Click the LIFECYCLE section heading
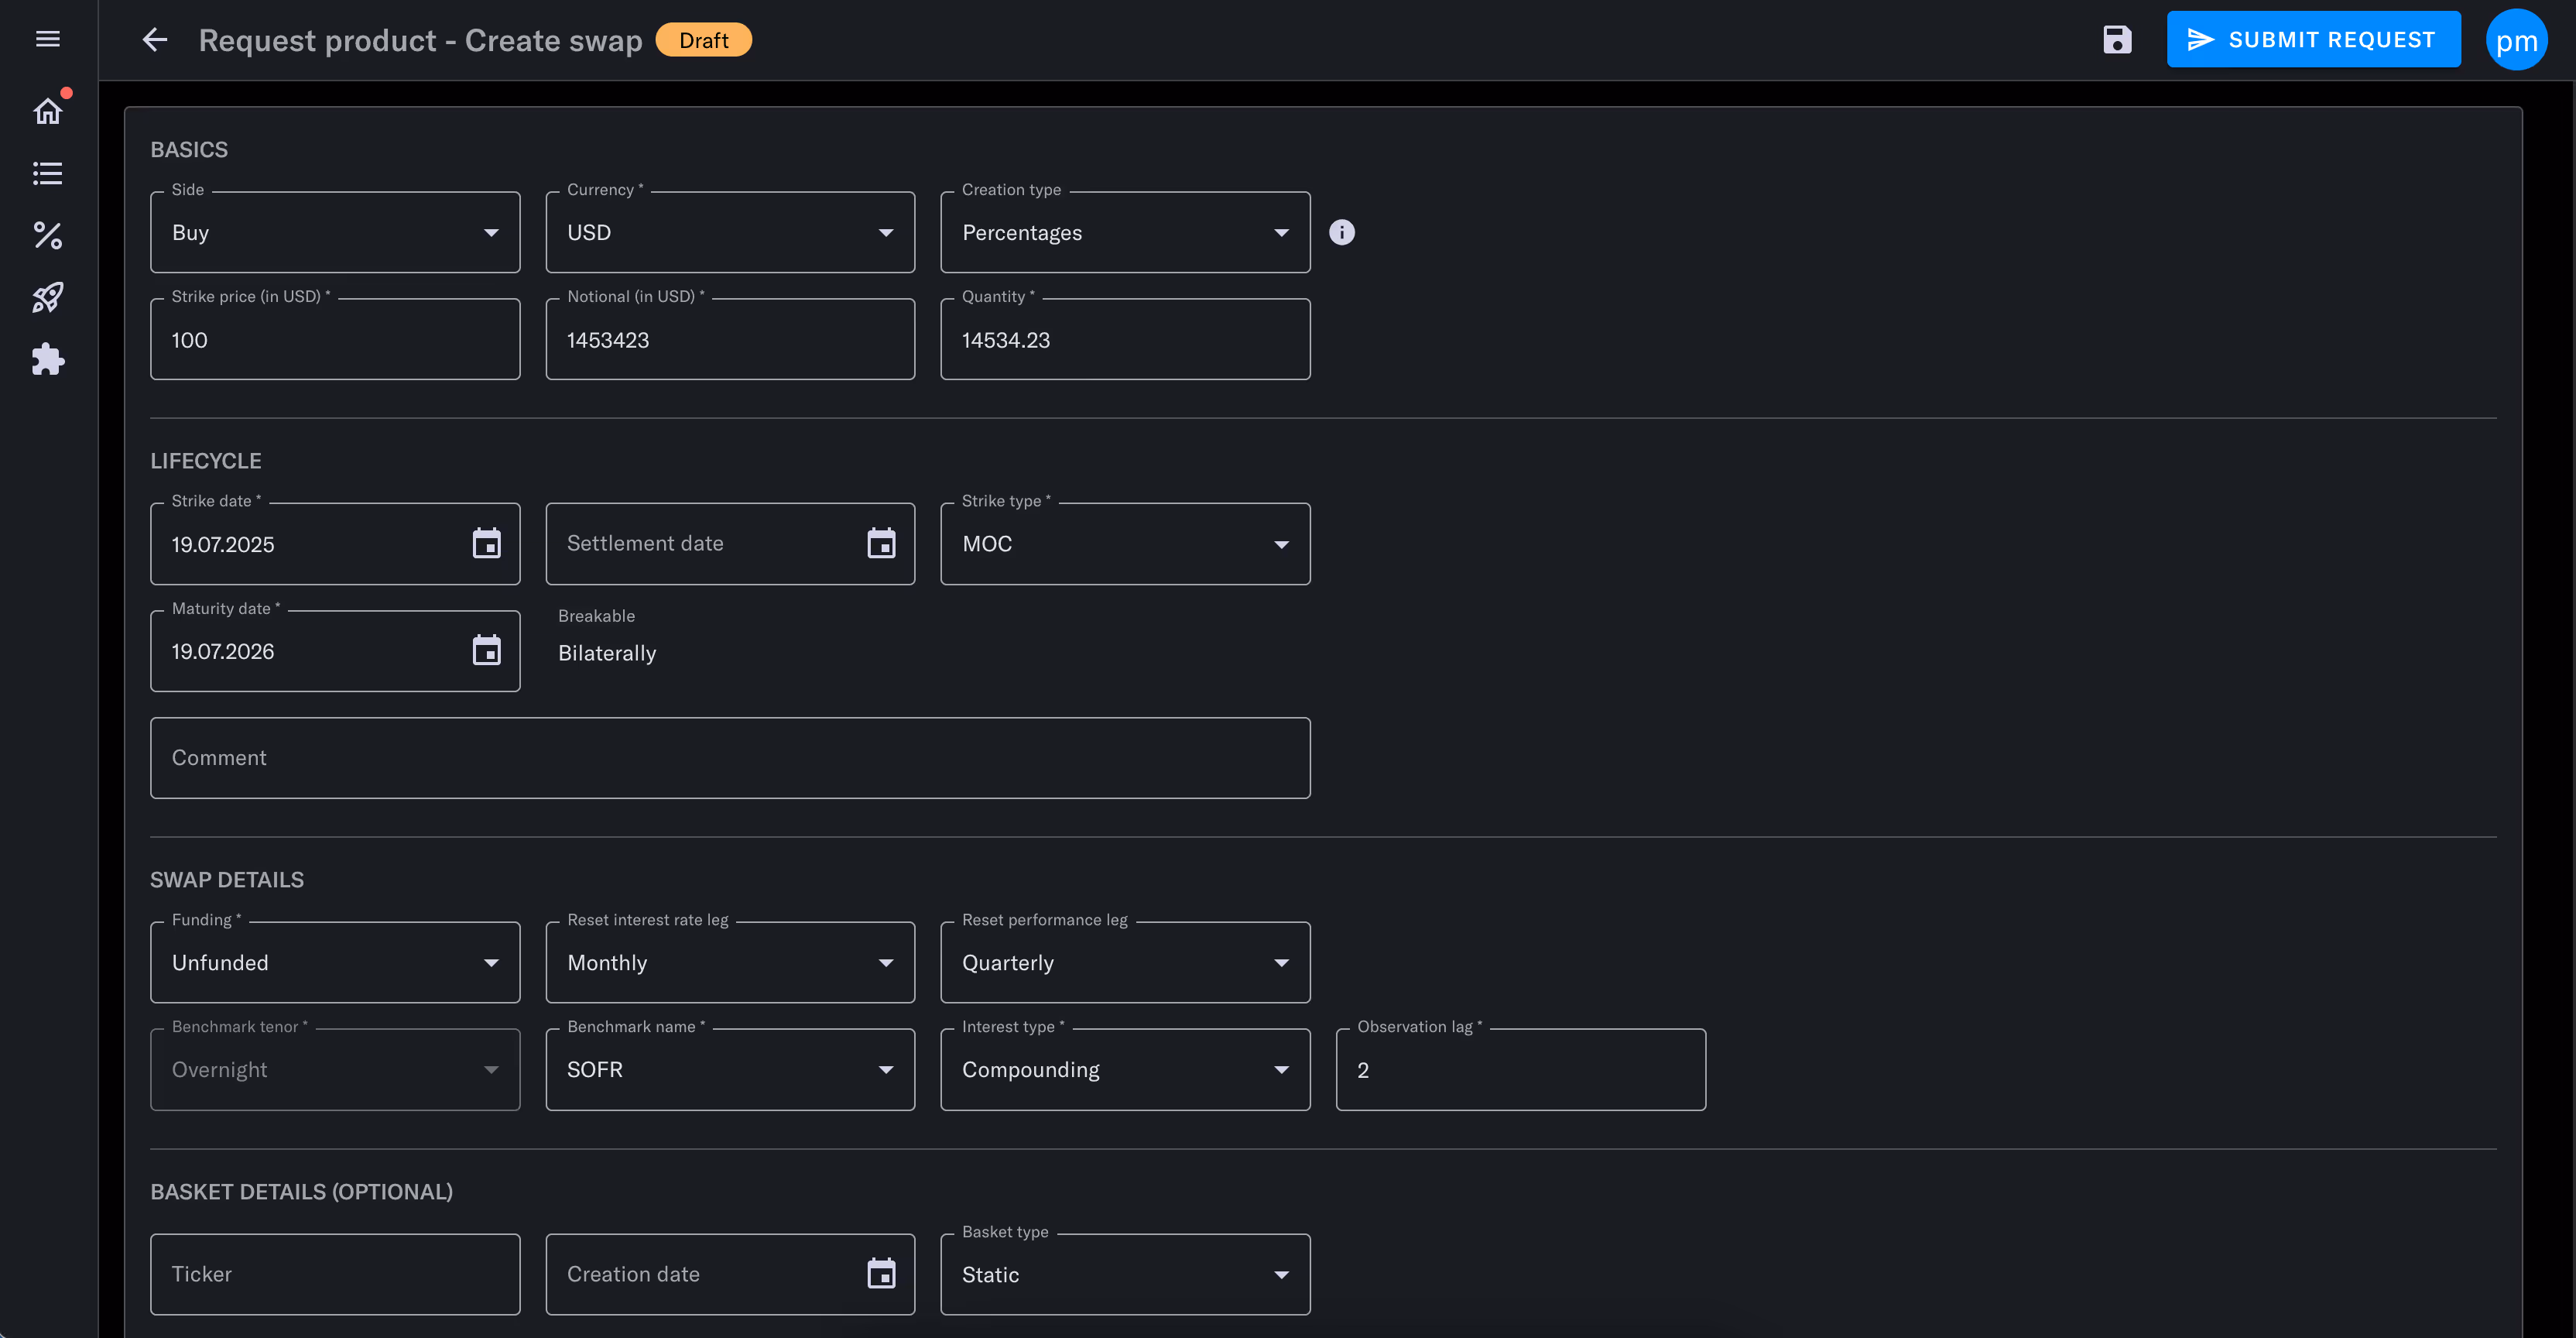2576x1338 pixels. [206, 461]
